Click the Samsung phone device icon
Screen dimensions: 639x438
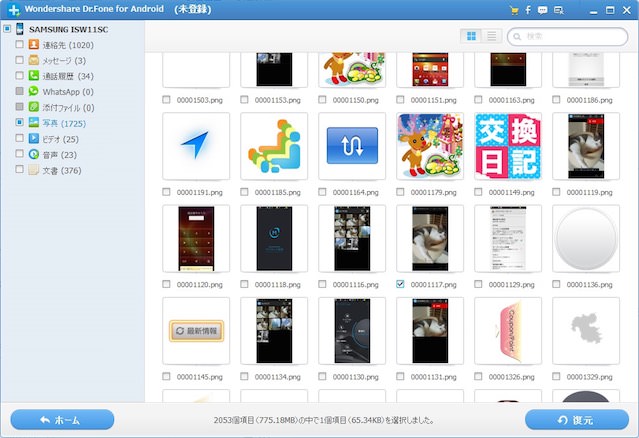(20, 29)
